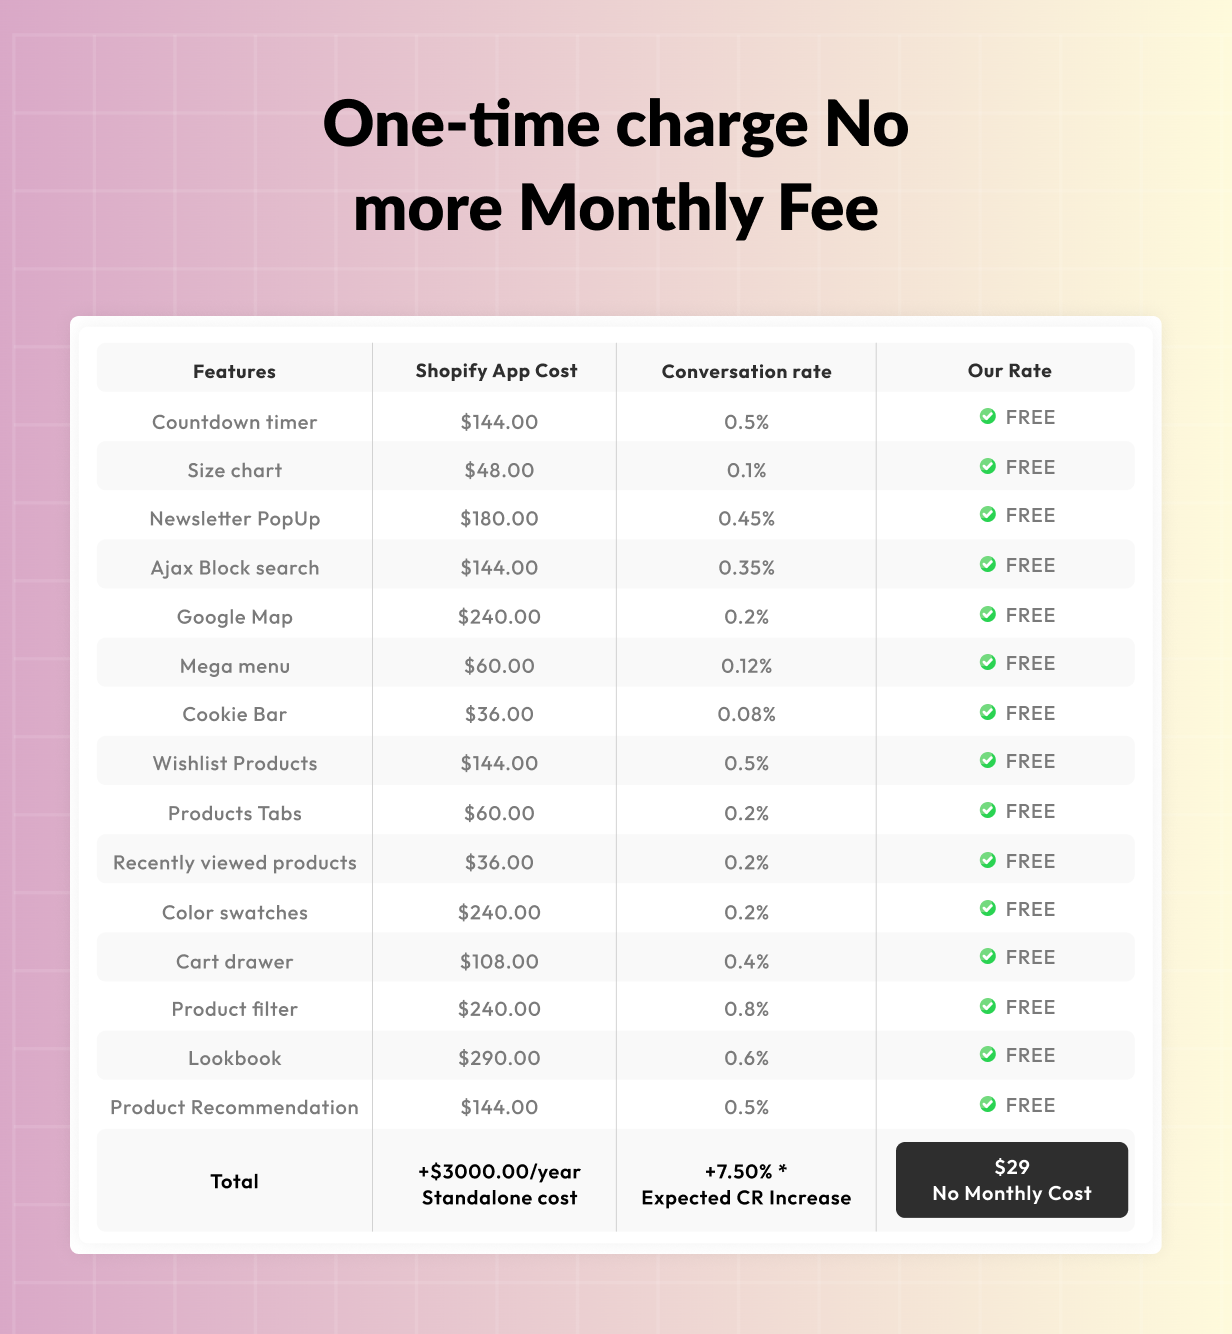Click the green check icon for Product Recommendation
1232x1334 pixels.
click(988, 1105)
